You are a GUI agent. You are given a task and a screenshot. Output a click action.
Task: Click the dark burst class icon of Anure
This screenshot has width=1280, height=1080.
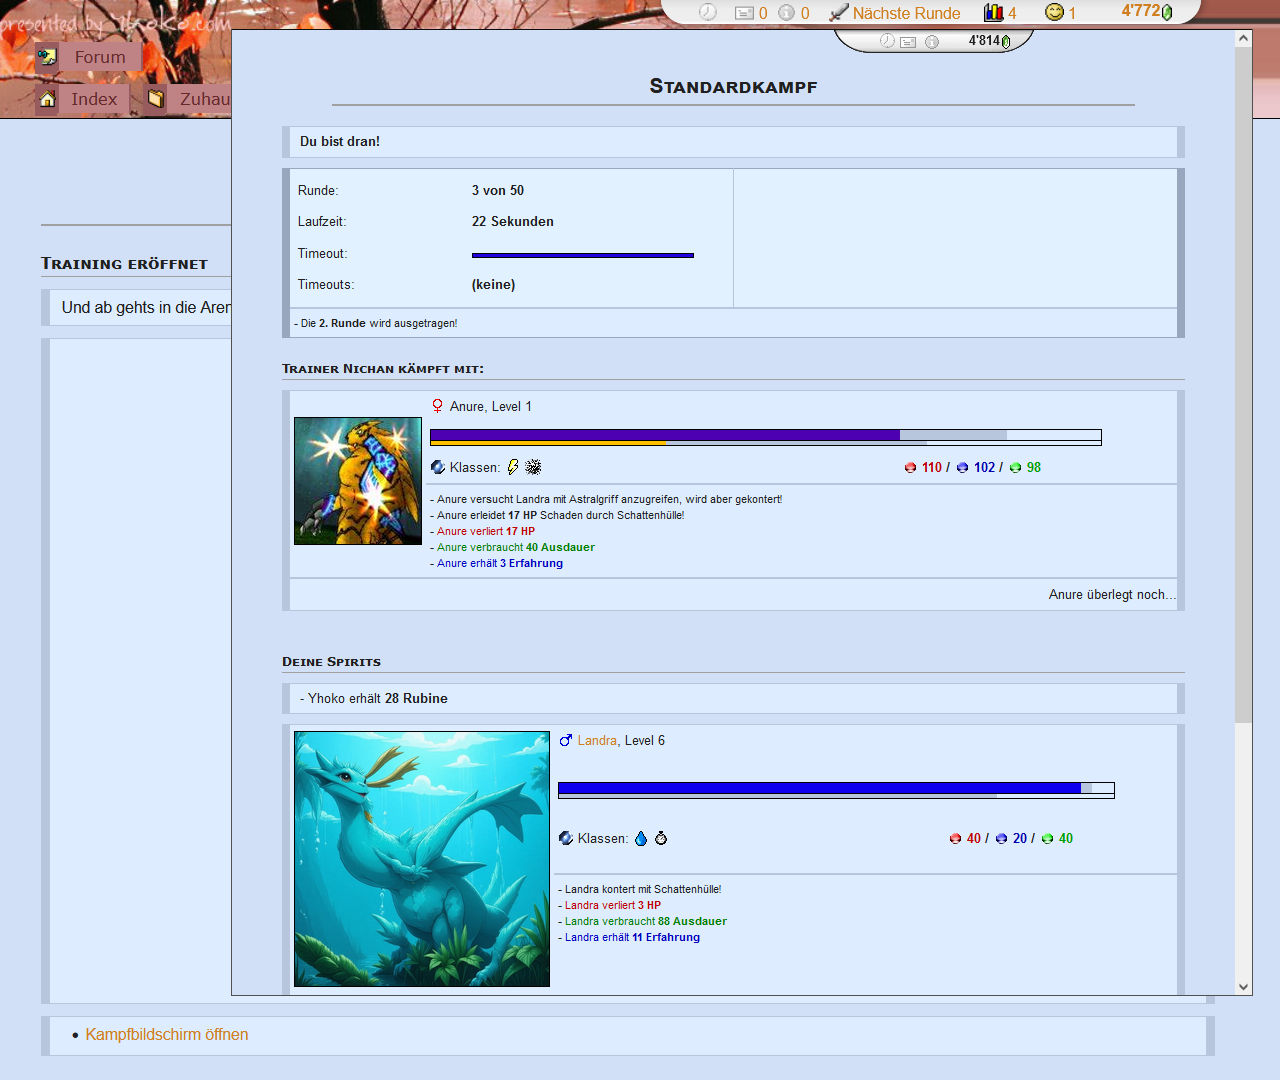(x=533, y=467)
